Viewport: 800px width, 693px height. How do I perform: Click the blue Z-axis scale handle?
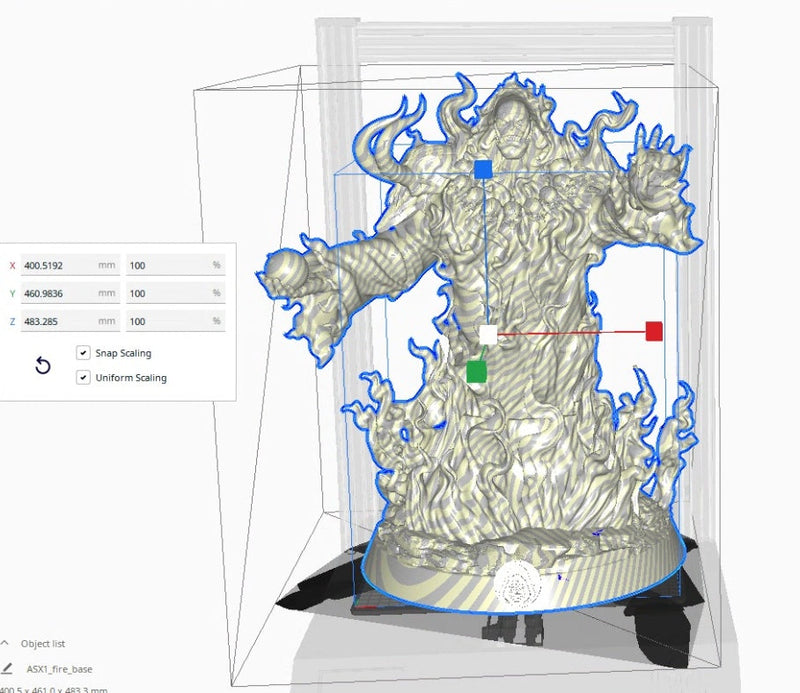(483, 170)
